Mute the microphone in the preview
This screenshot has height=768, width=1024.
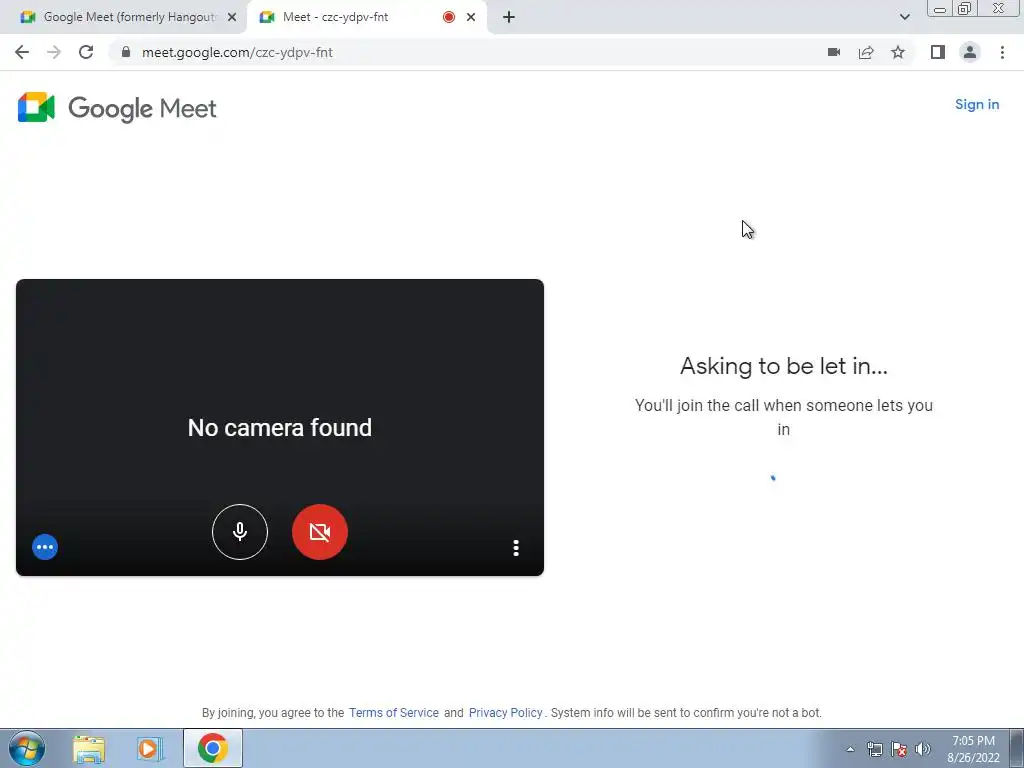pos(240,532)
